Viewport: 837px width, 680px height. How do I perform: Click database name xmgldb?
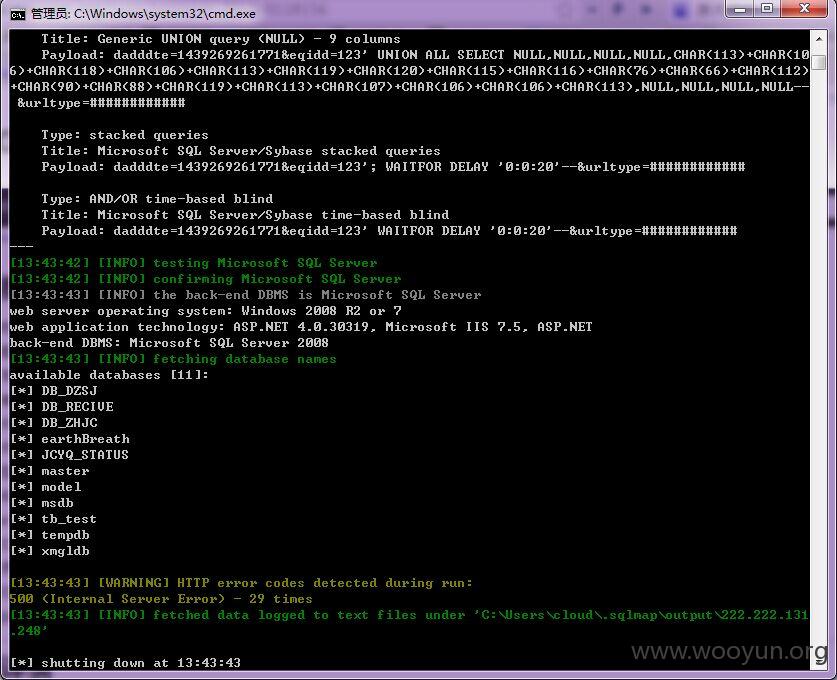[x=65, y=551]
